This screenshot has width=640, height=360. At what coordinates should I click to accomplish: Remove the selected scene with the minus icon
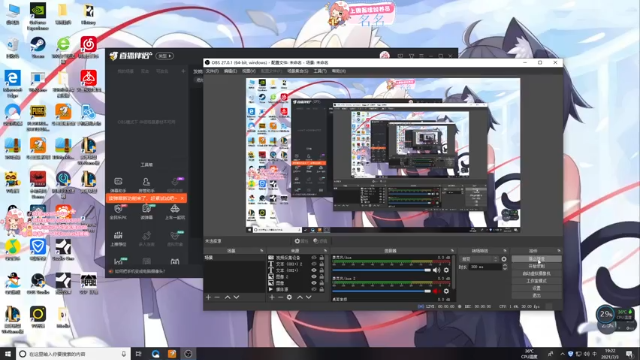pos(217,298)
